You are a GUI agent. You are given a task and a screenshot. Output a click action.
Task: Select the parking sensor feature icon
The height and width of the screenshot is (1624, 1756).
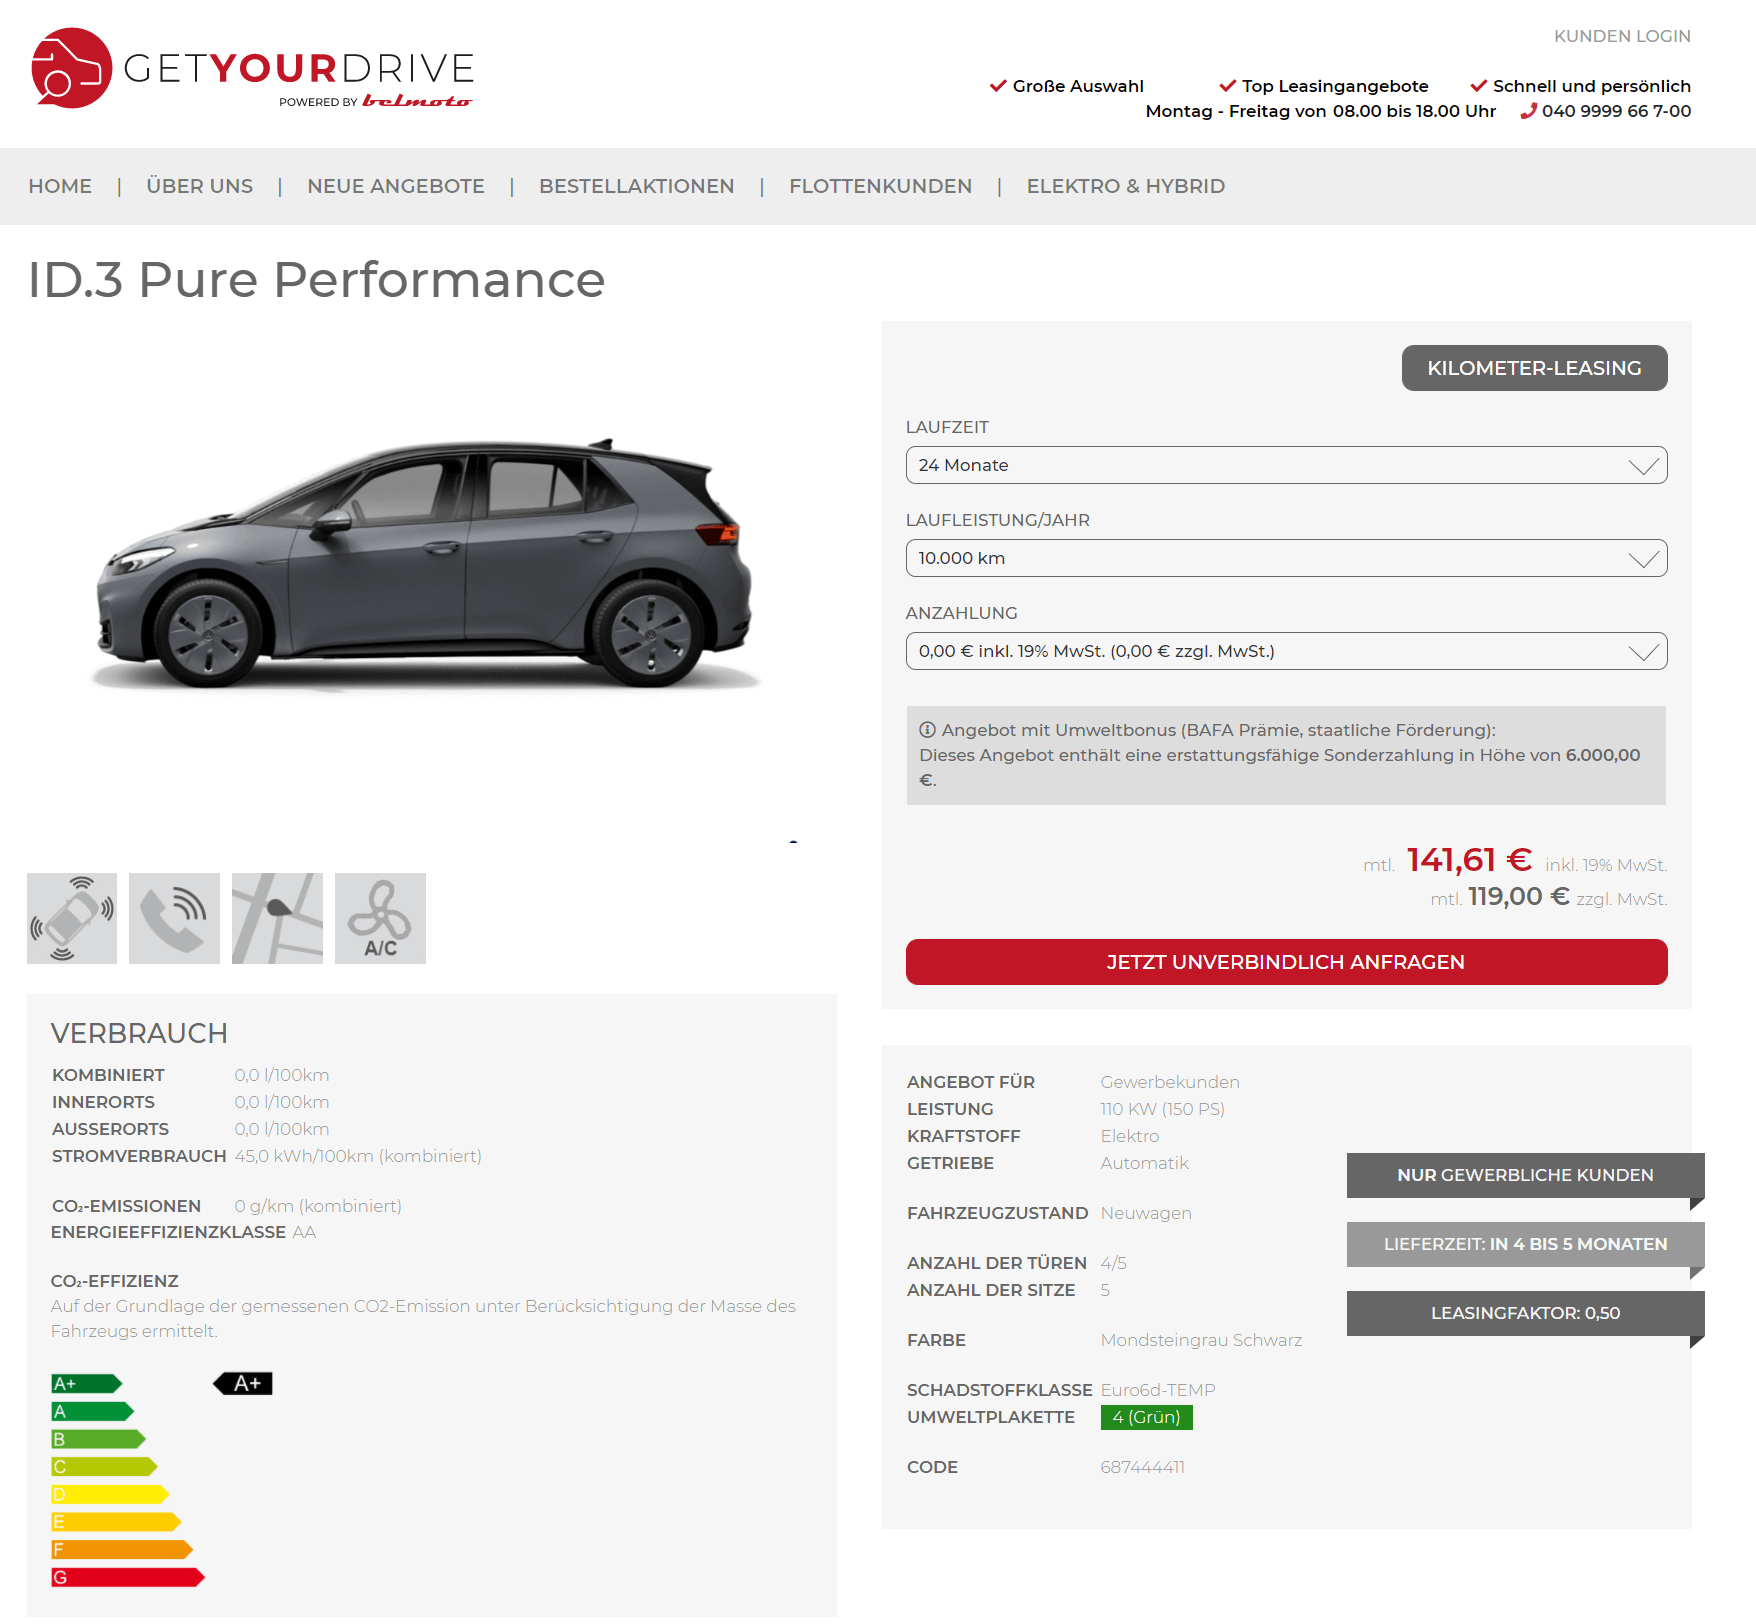coord(72,918)
